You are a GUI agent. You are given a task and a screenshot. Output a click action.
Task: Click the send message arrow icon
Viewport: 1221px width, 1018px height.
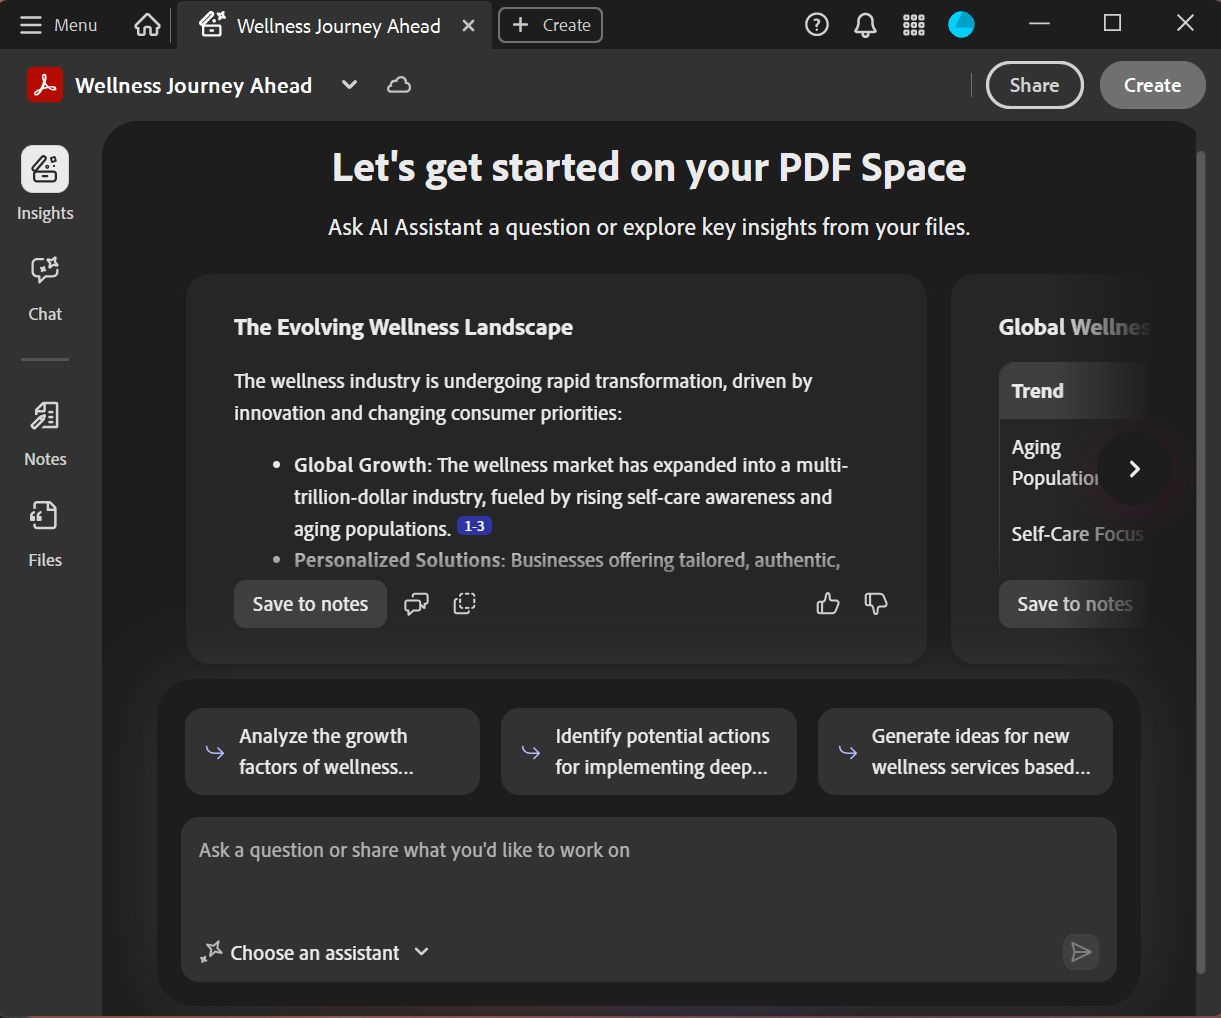1081,952
